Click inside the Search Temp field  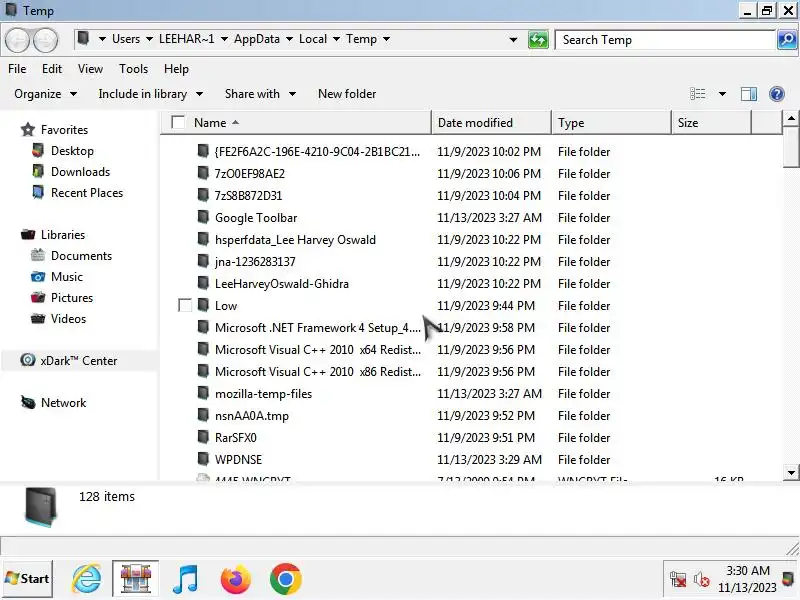coord(665,40)
